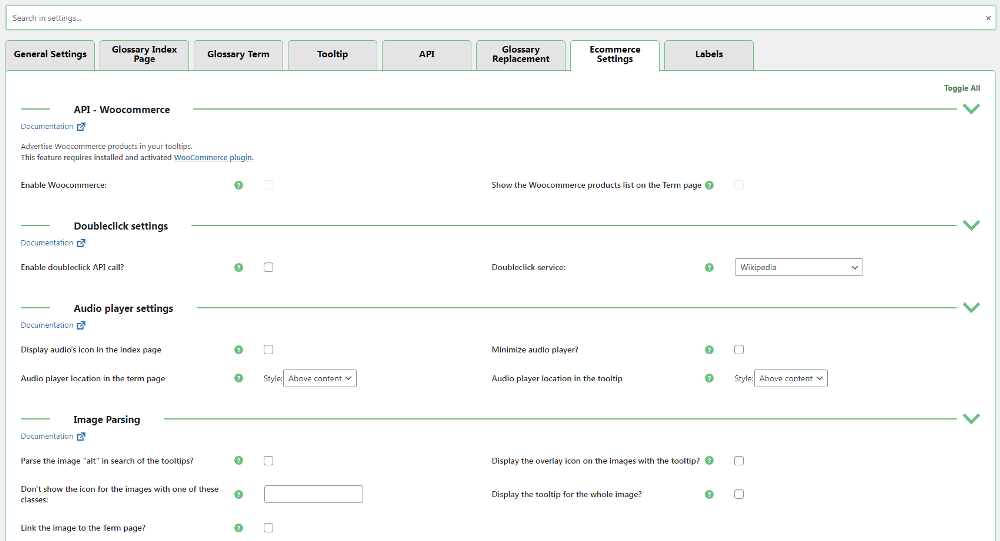Switch to the General Settings tab
Image resolution: width=1000 pixels, height=541 pixels.
[50, 55]
